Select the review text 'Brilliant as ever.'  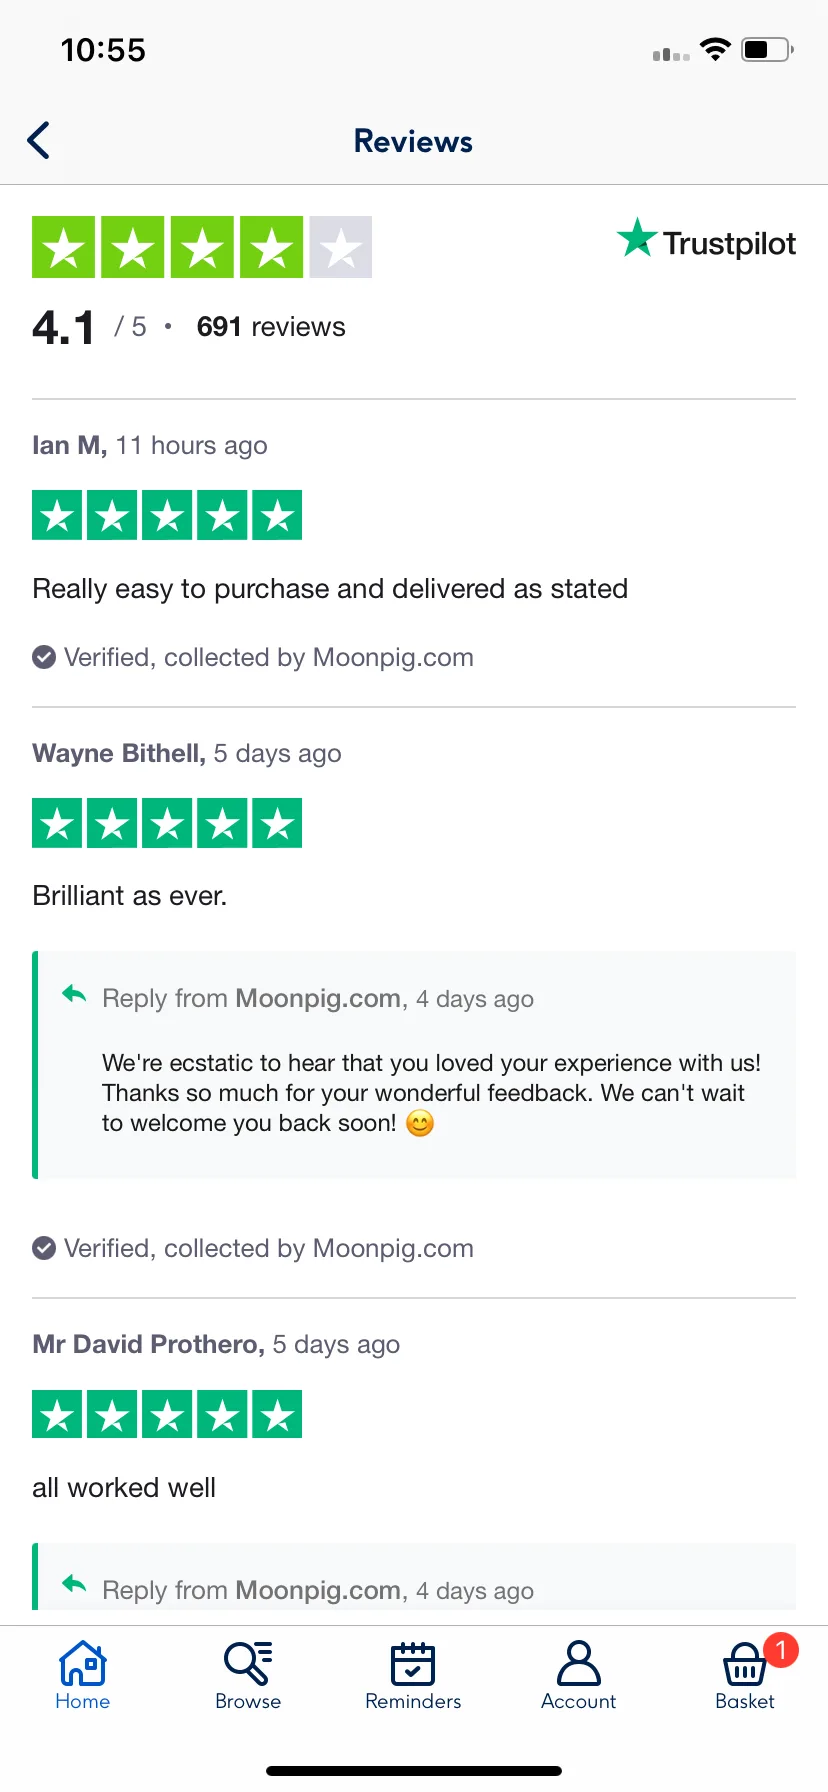130,896
